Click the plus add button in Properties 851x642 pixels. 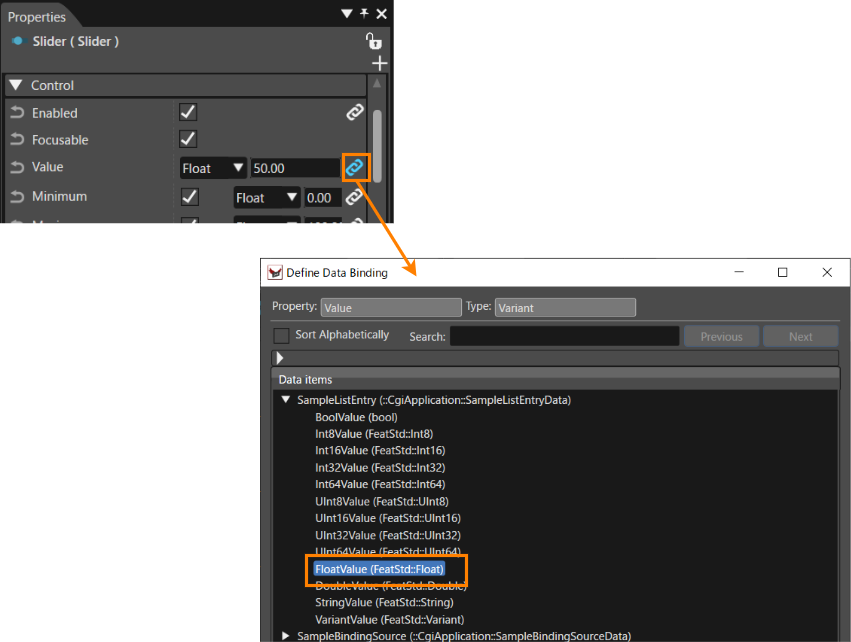coord(379,63)
